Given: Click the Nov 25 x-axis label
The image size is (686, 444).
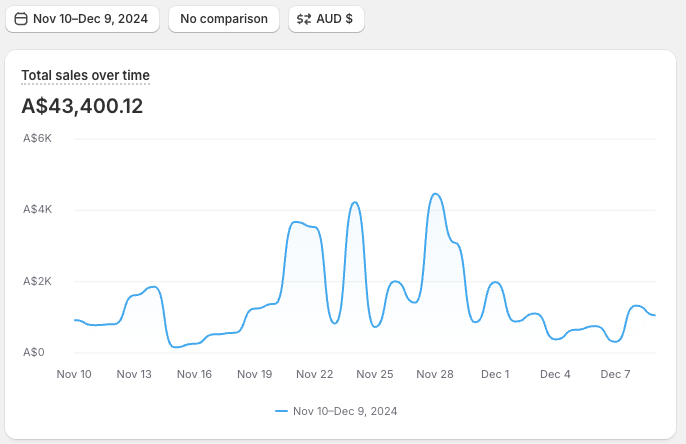Looking at the screenshot, I should pyautogui.click(x=375, y=374).
